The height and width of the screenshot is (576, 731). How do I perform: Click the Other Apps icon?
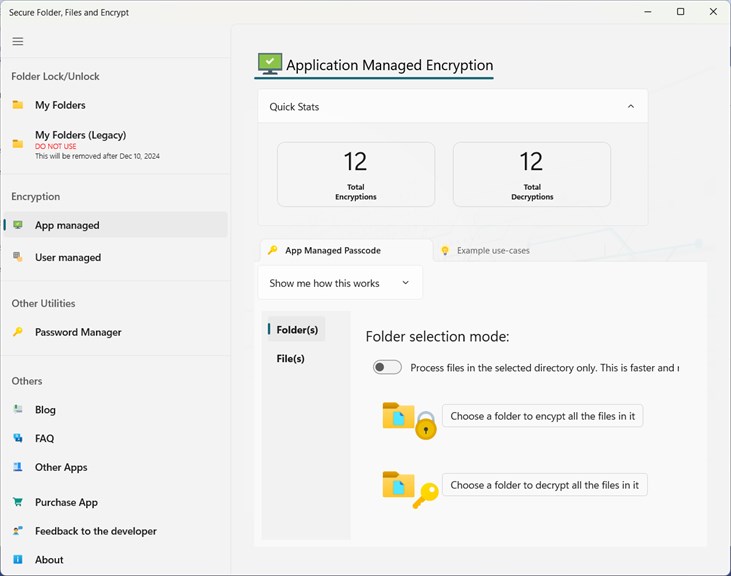pos(18,467)
